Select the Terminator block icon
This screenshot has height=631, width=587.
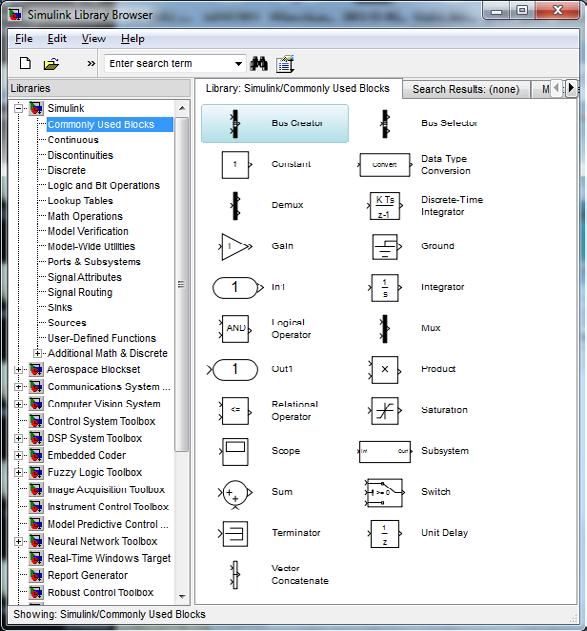(234, 534)
